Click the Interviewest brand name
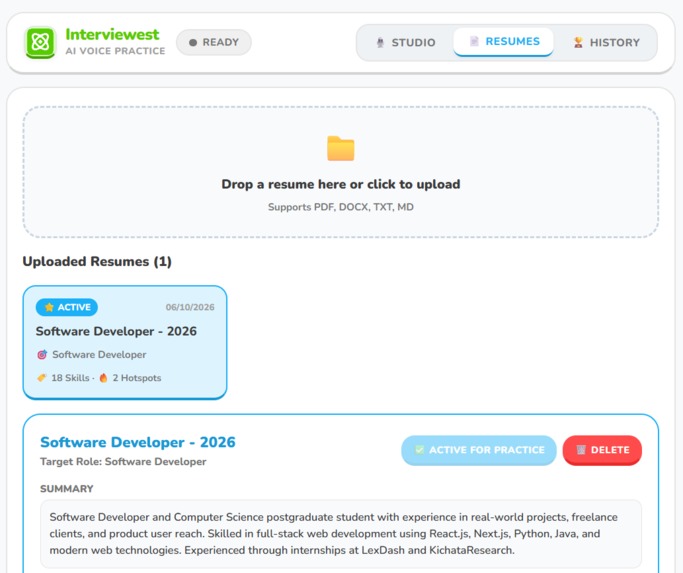The width and height of the screenshot is (683, 573). pos(112,34)
